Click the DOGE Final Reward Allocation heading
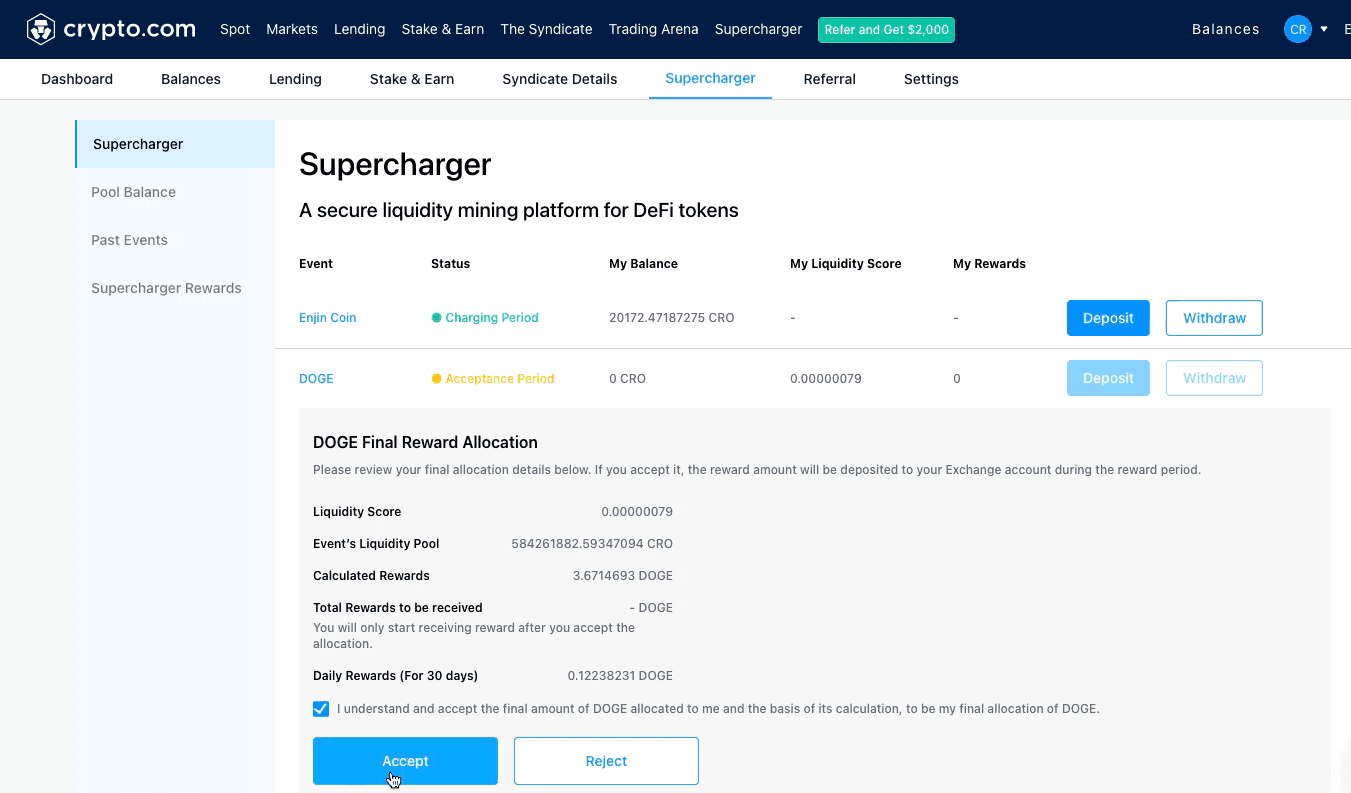This screenshot has height=793, width=1351. coord(425,442)
